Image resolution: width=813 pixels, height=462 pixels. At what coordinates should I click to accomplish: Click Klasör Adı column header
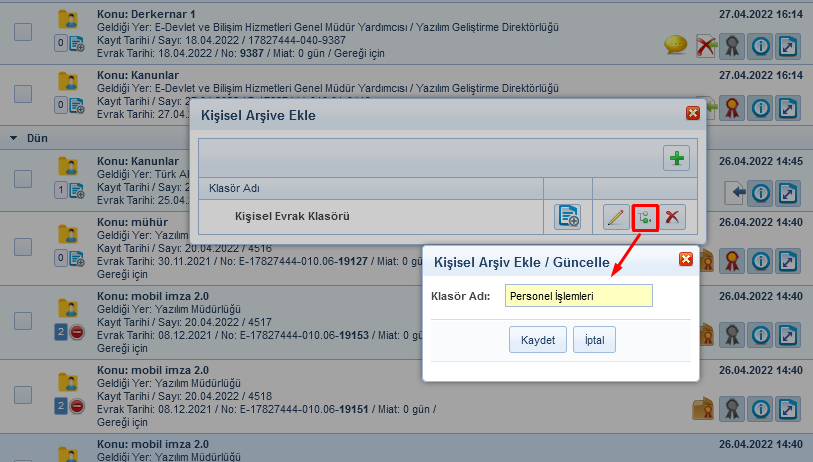[234, 187]
